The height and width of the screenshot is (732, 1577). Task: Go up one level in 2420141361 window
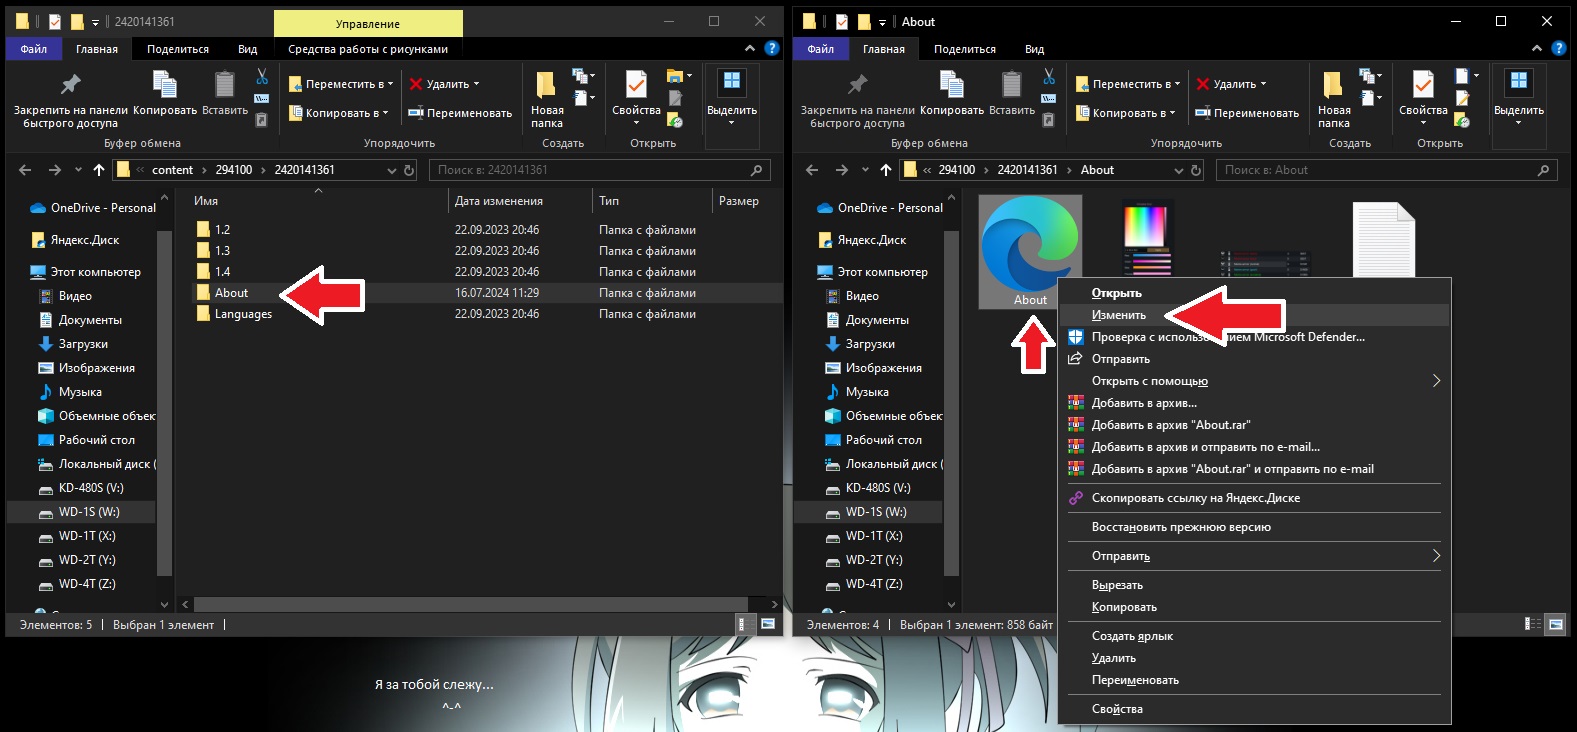coord(99,170)
